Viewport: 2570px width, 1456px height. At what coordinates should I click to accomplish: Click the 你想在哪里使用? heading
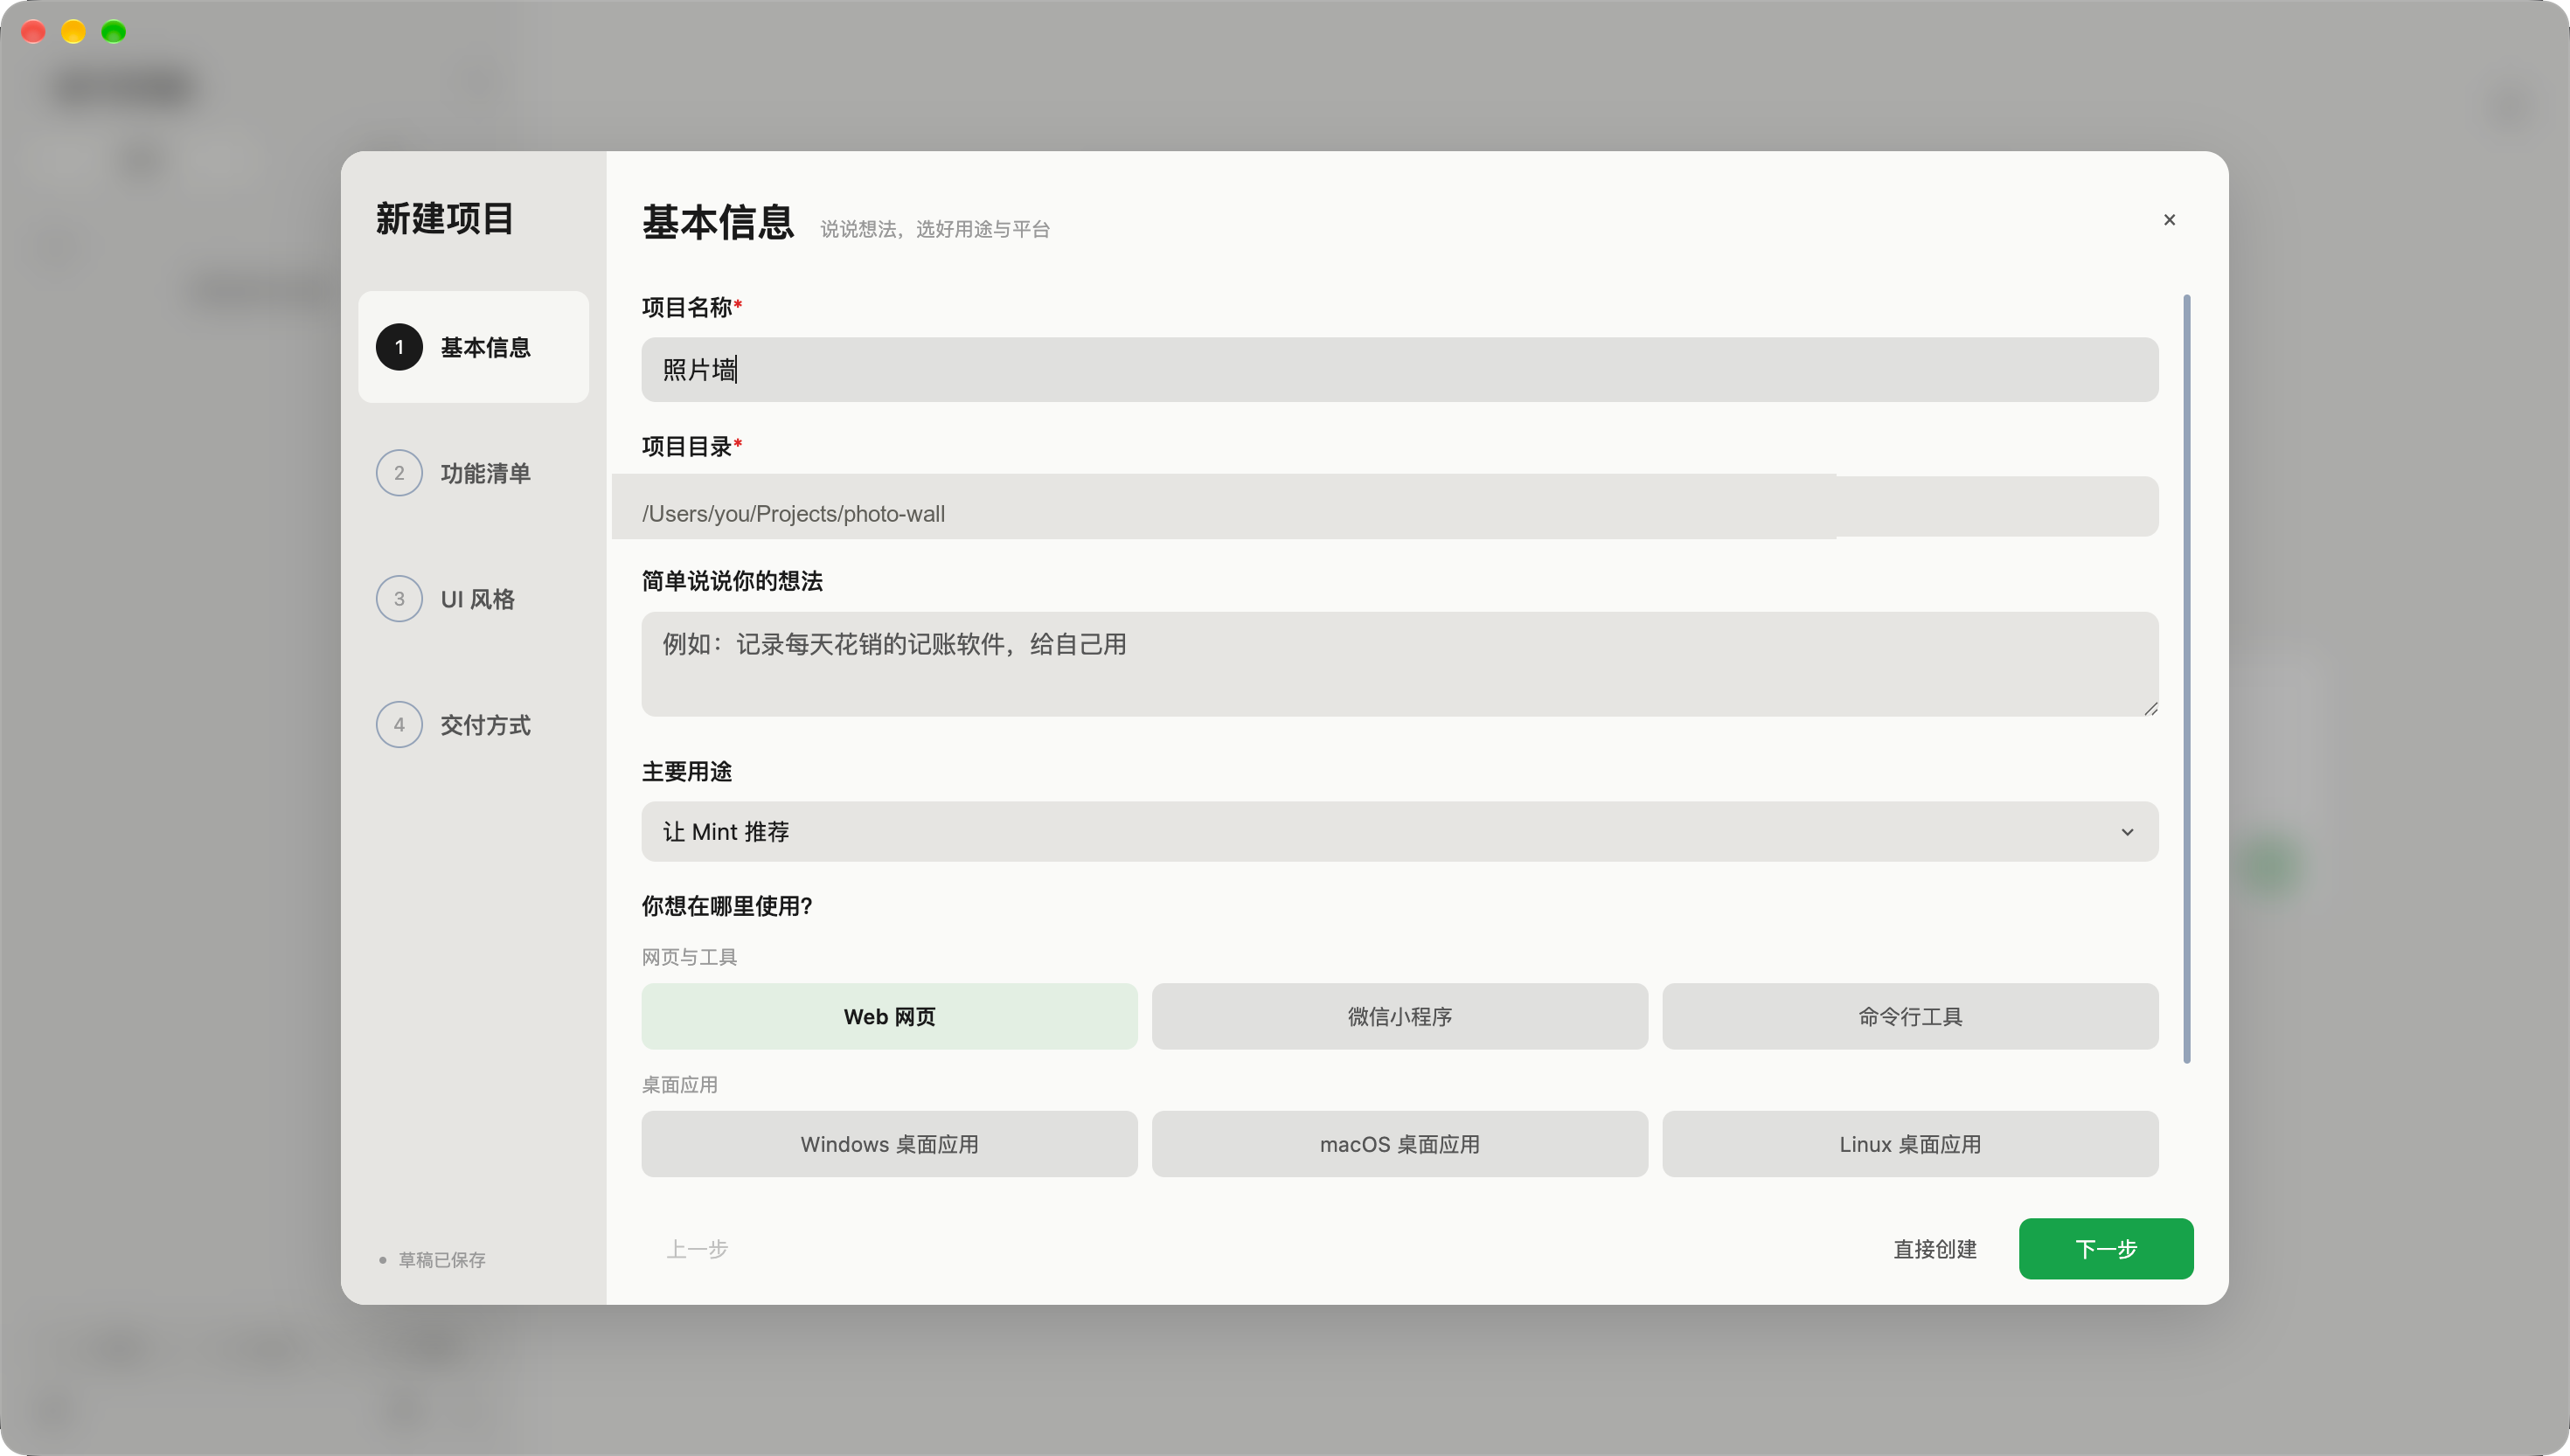pos(727,906)
